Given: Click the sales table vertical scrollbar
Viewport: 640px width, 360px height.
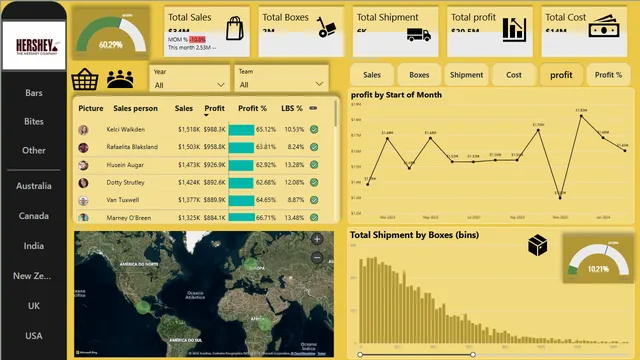Looking at the screenshot, I should (336, 113).
